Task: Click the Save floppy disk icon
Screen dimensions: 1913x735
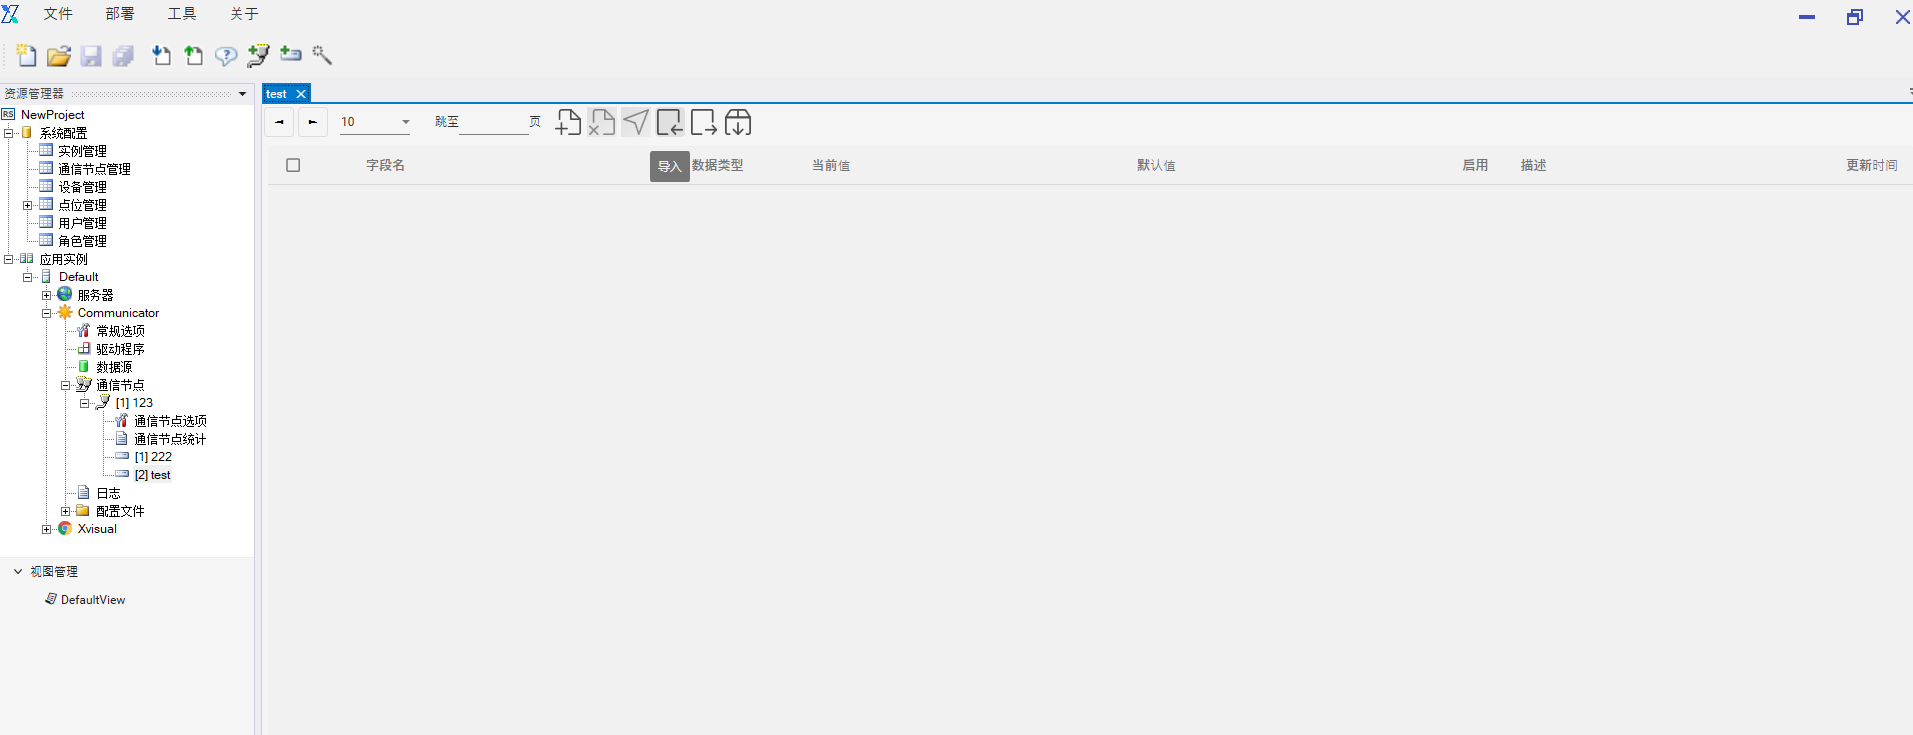Action: click(x=91, y=56)
